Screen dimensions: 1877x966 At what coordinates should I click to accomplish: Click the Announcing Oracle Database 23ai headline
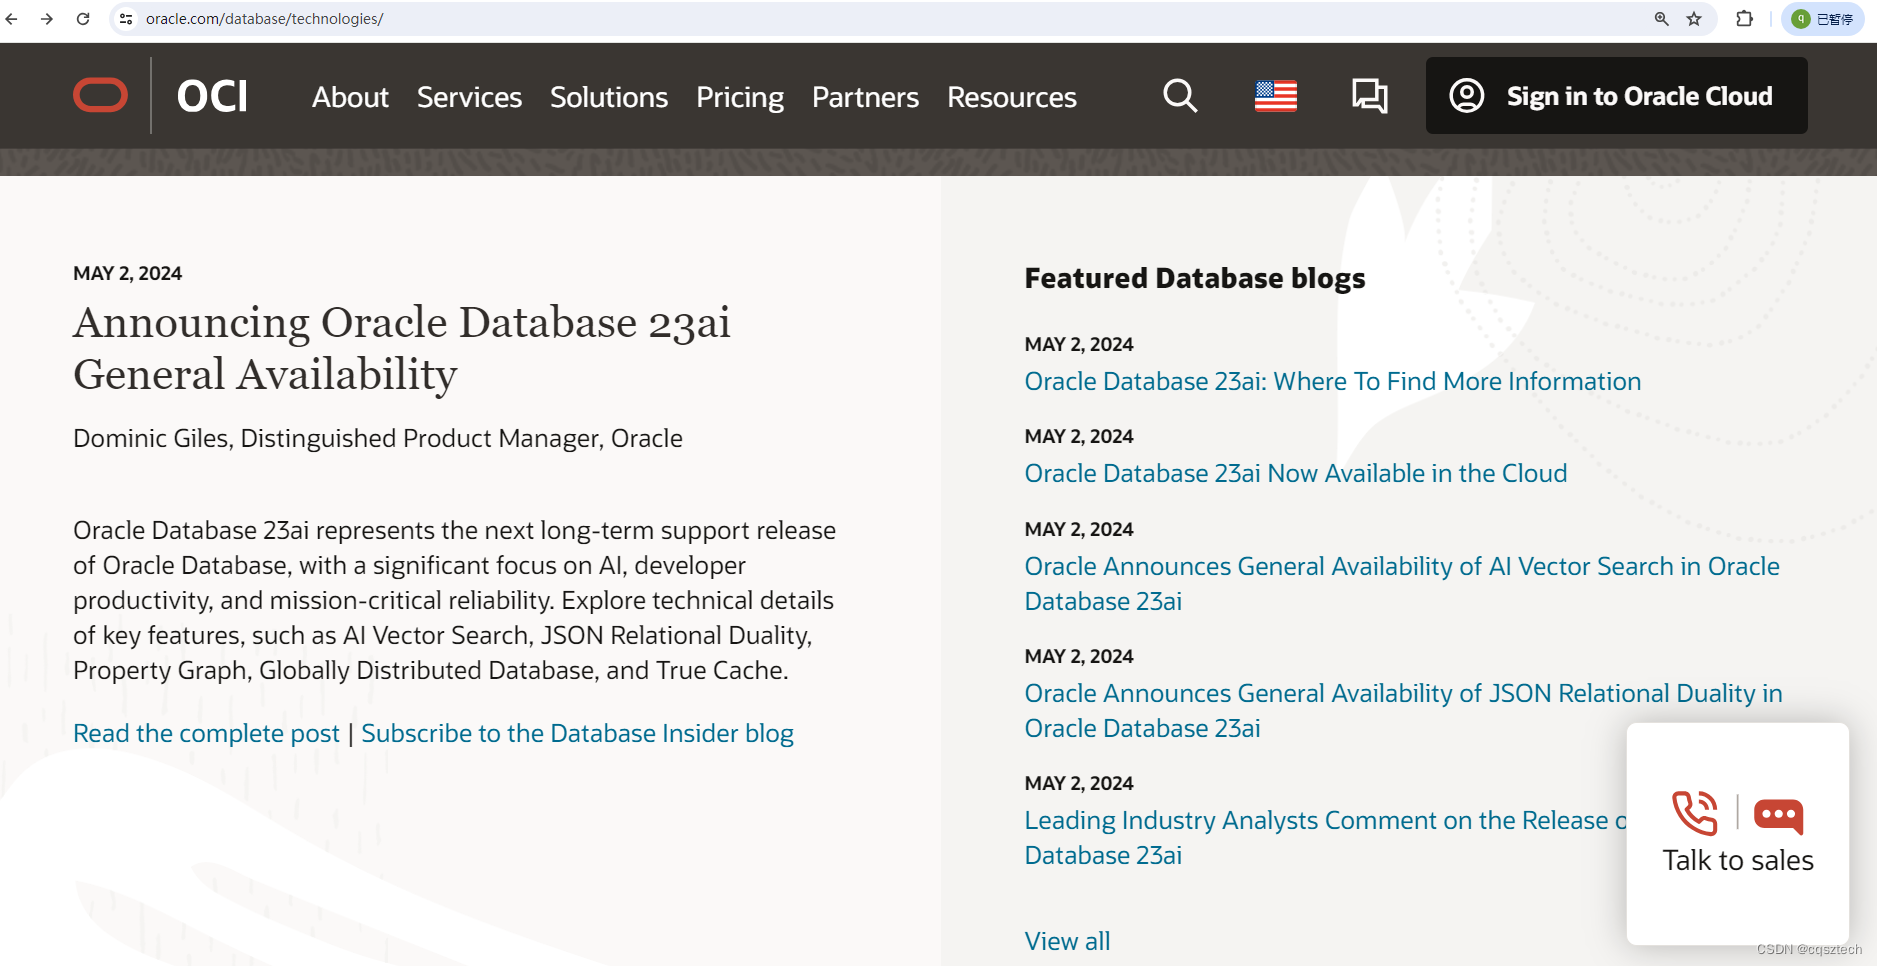click(x=402, y=348)
